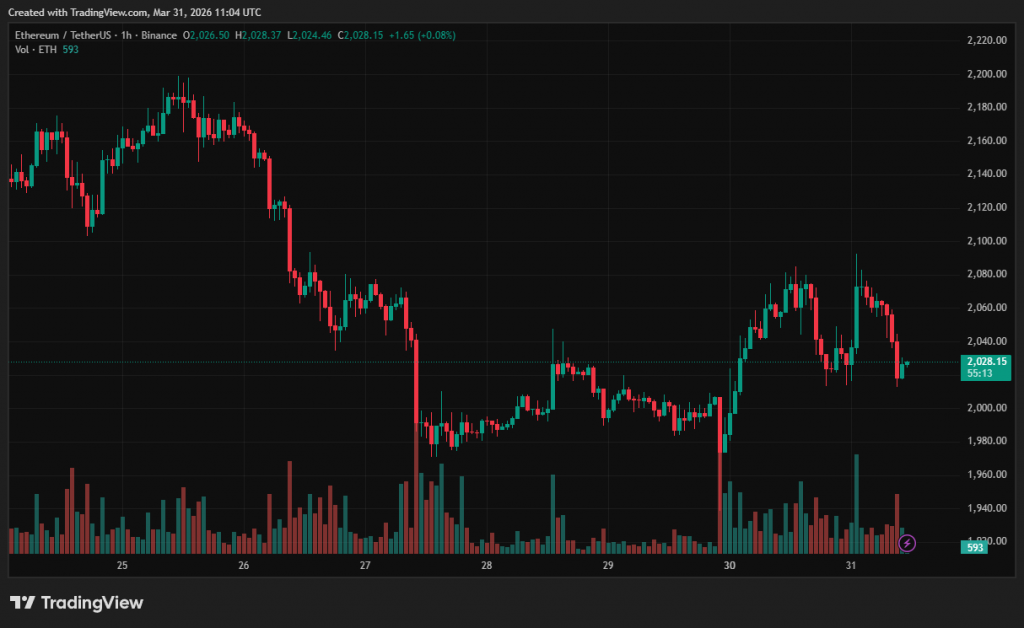
Task: Click the close value C2,028.15 in the legend
Action: pos(364,35)
